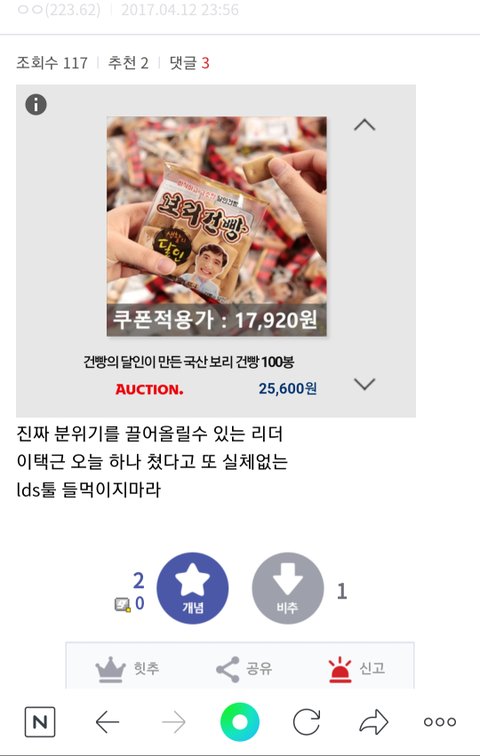Click the 힛추 crown icon
This screenshot has width=480, height=756.
click(110, 669)
